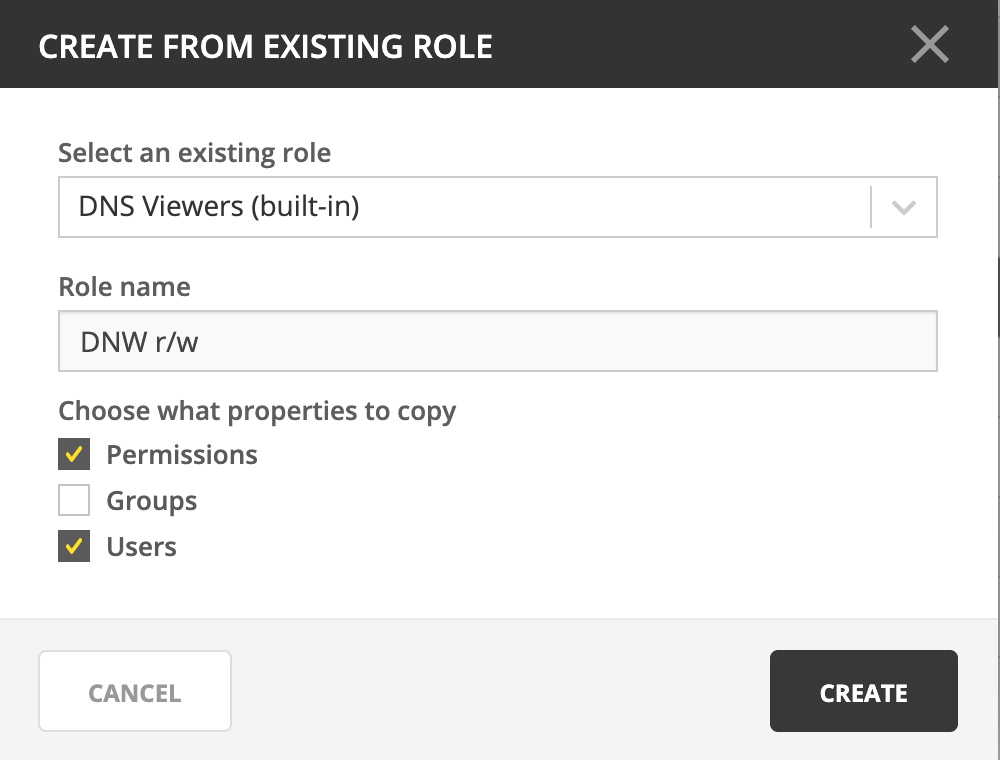Enable the Groups checkbox

coord(74,501)
